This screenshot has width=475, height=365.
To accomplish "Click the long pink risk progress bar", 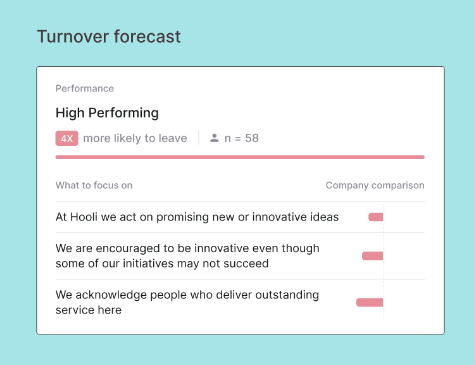I will 240,157.
